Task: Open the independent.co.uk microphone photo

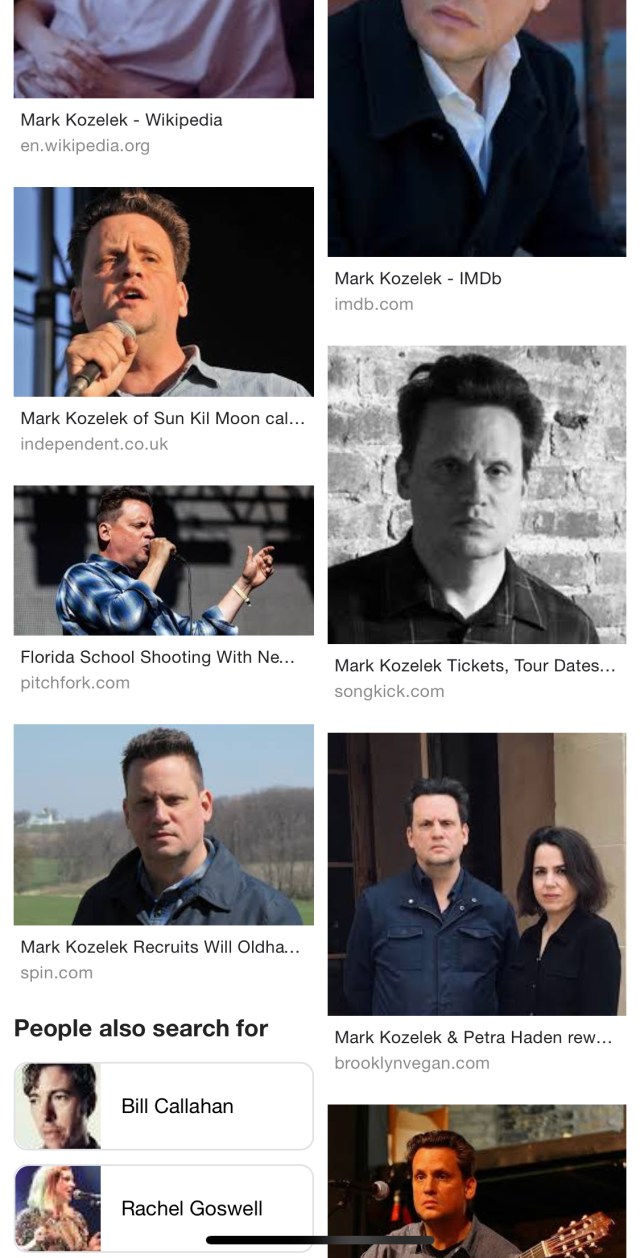Action: [x=164, y=292]
